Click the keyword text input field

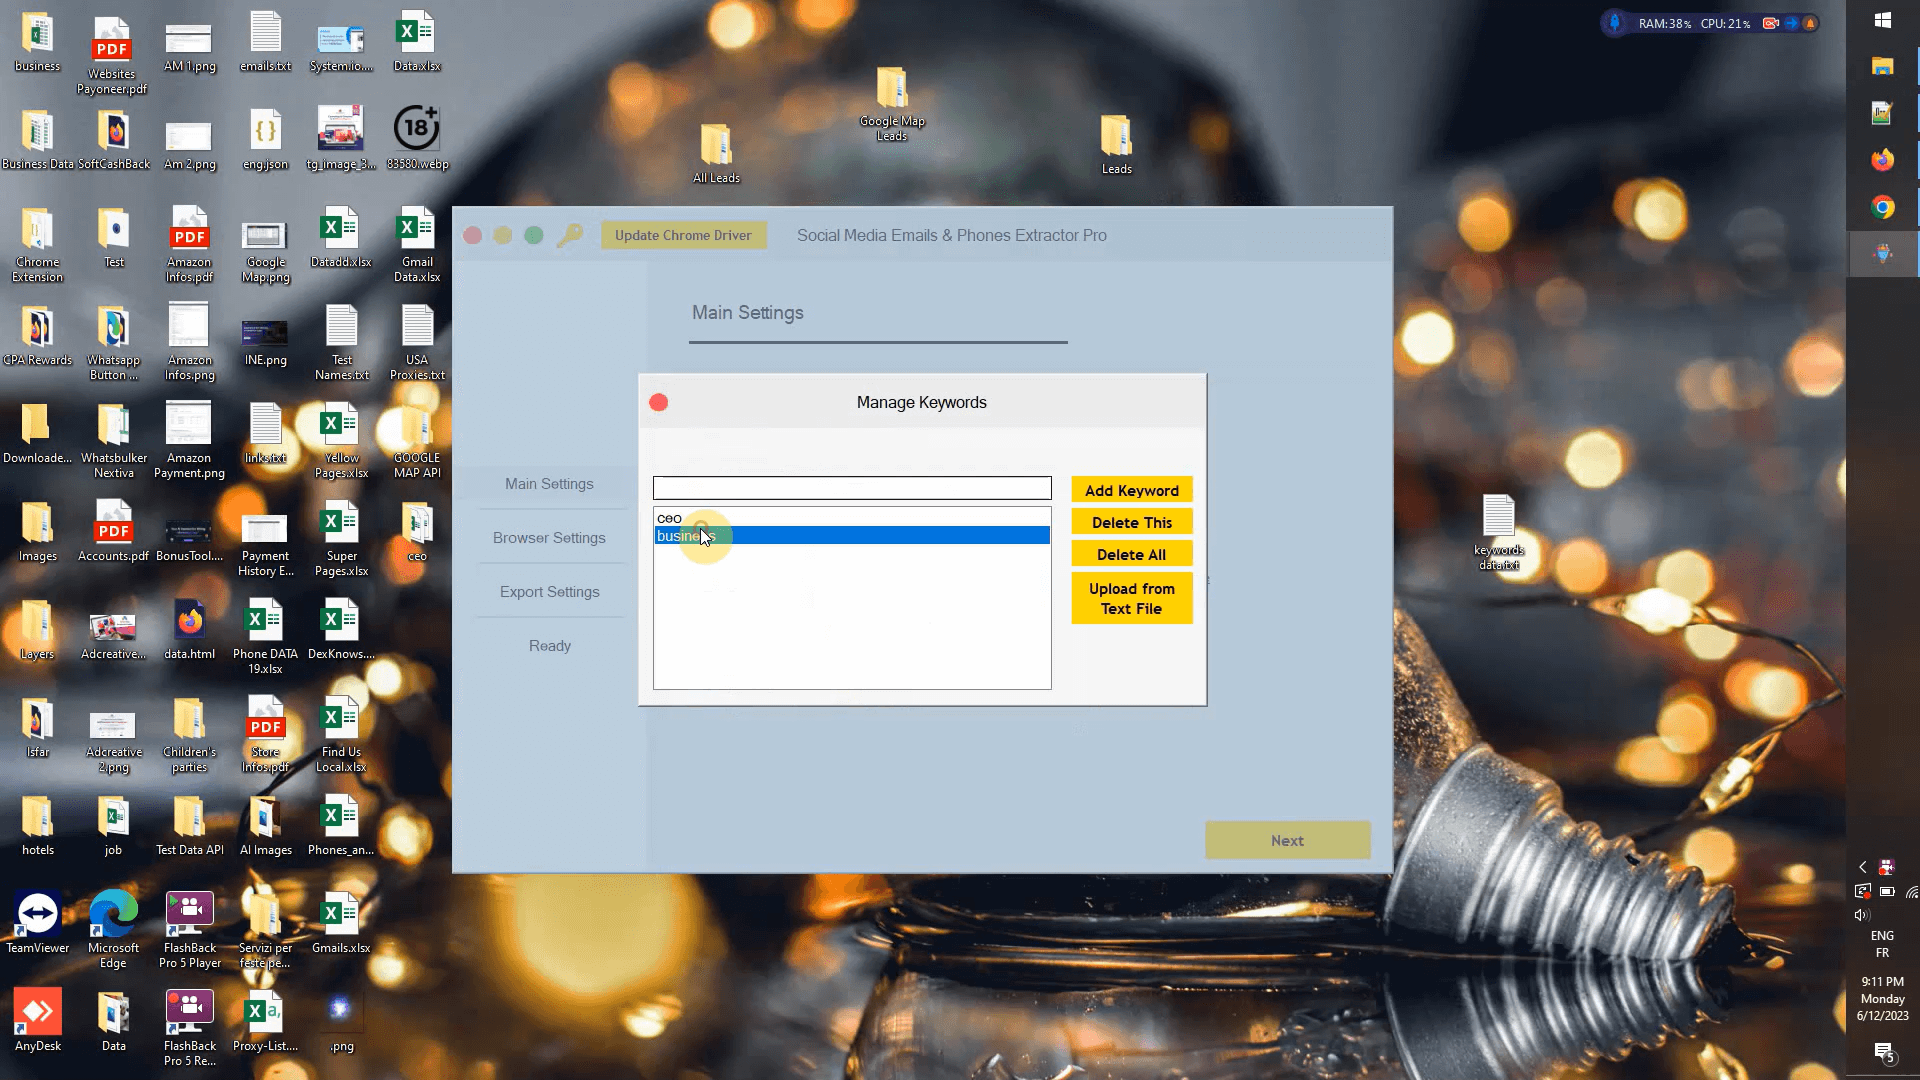click(851, 488)
